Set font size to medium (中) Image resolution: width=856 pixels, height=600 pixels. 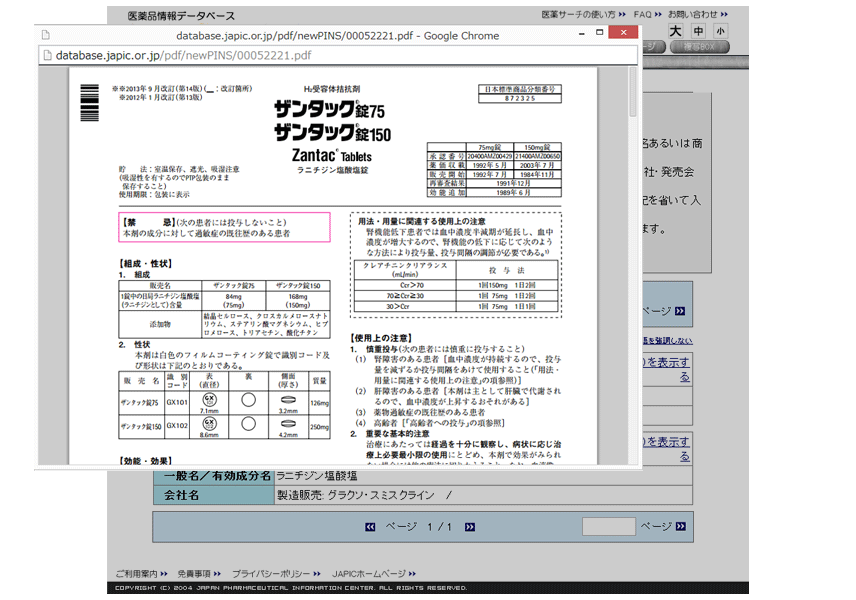(699, 31)
